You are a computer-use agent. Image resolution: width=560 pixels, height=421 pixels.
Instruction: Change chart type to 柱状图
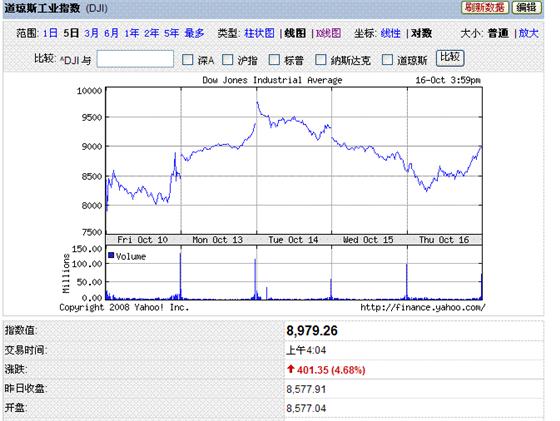tap(259, 33)
